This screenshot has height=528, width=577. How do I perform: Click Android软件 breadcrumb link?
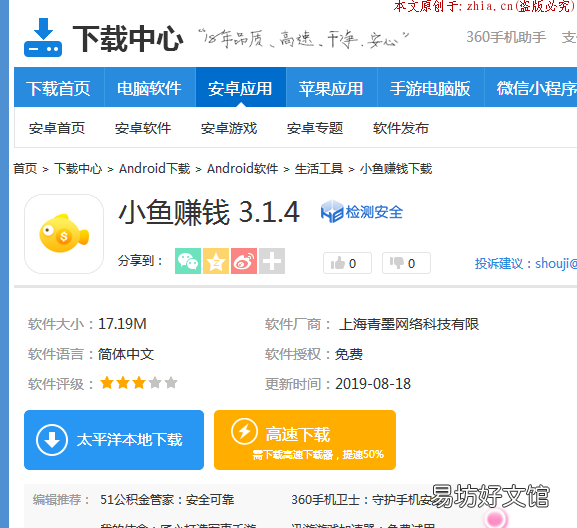[243, 169]
